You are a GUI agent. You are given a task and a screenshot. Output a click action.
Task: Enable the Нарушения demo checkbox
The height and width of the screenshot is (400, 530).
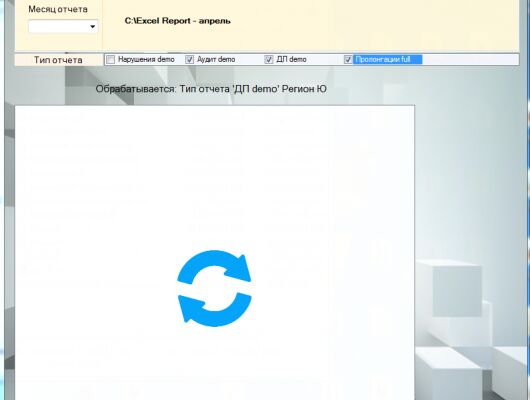pos(111,60)
